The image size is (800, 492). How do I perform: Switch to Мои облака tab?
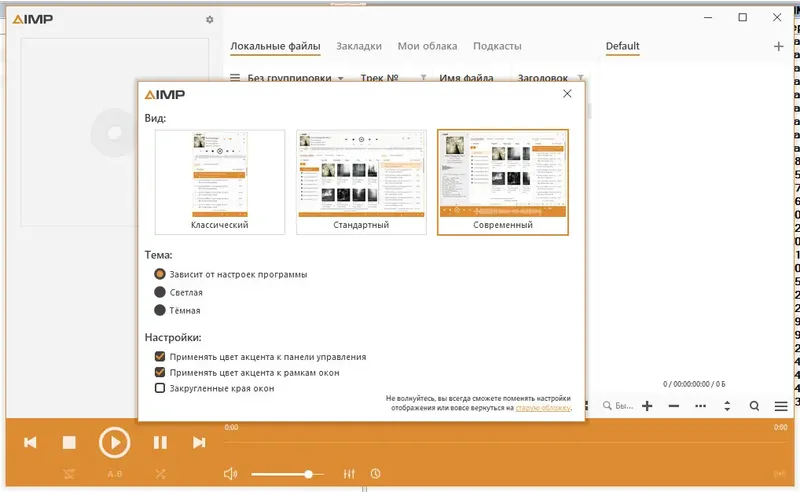(x=428, y=46)
